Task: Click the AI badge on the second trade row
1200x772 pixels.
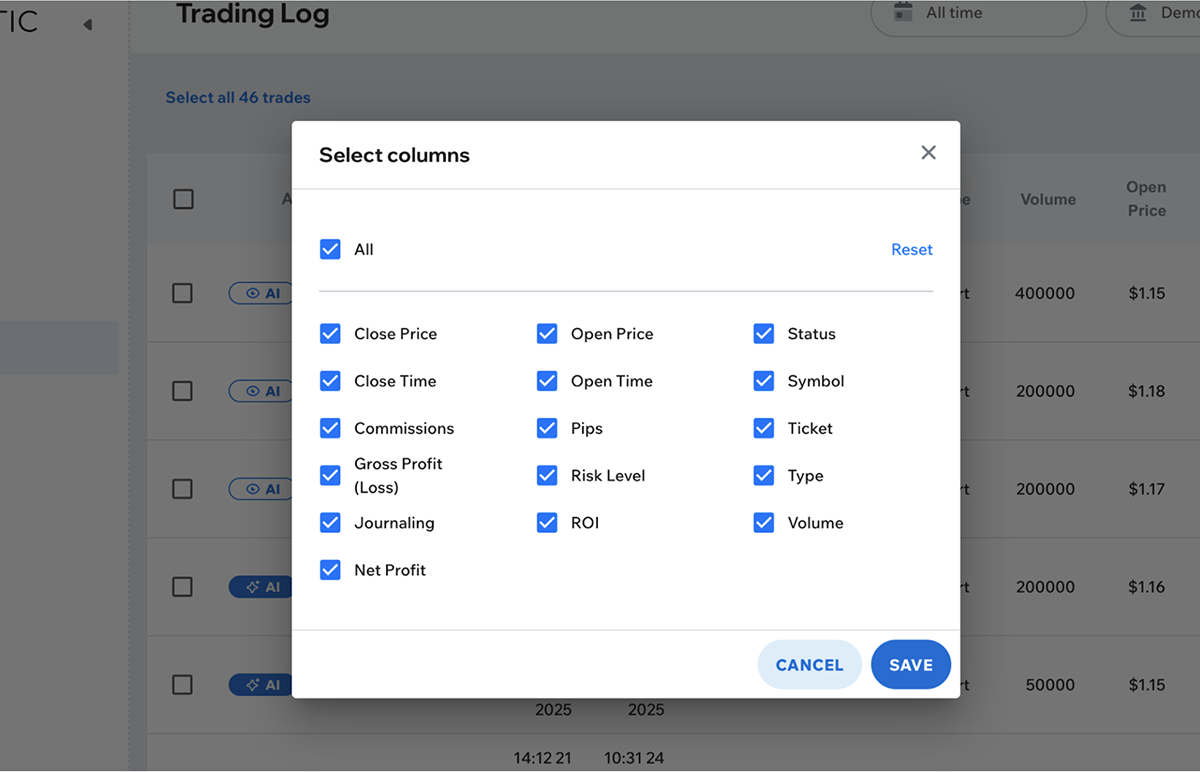Action: click(260, 391)
